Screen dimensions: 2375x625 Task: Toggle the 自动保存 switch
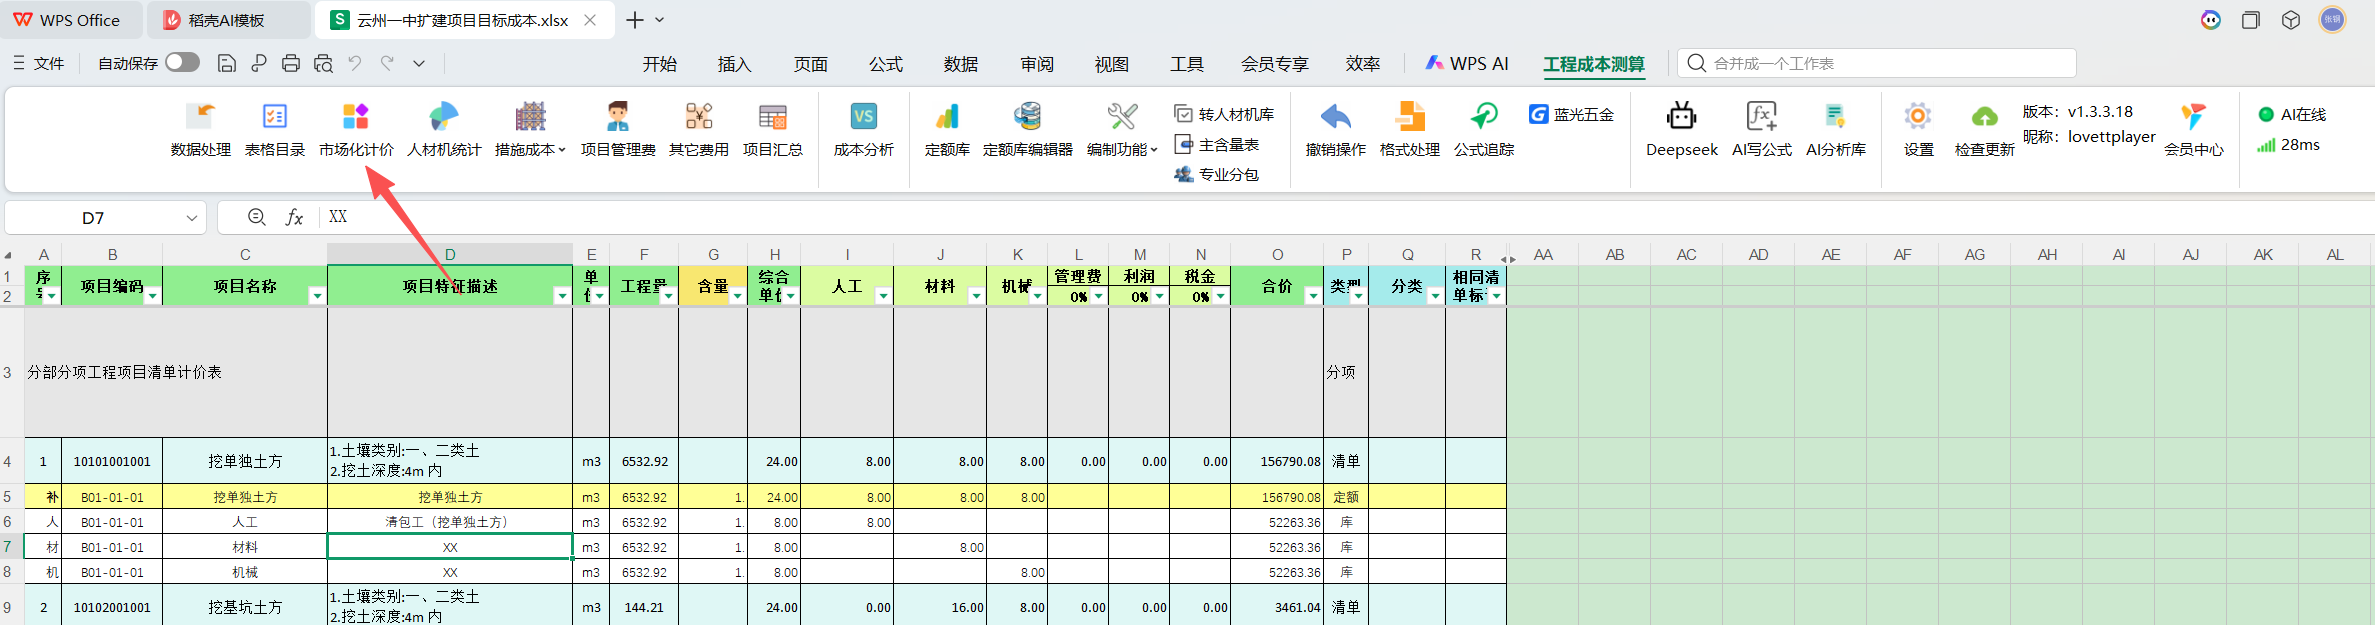(183, 62)
